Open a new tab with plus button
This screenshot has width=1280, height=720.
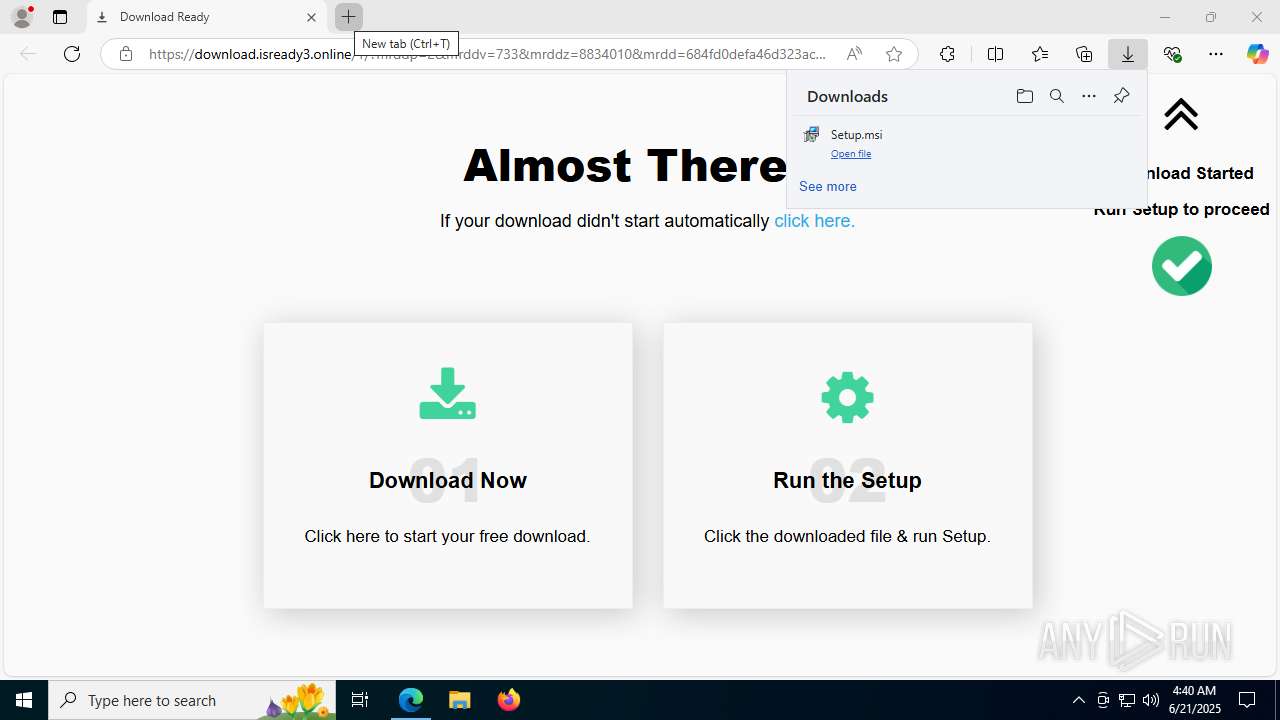click(348, 17)
